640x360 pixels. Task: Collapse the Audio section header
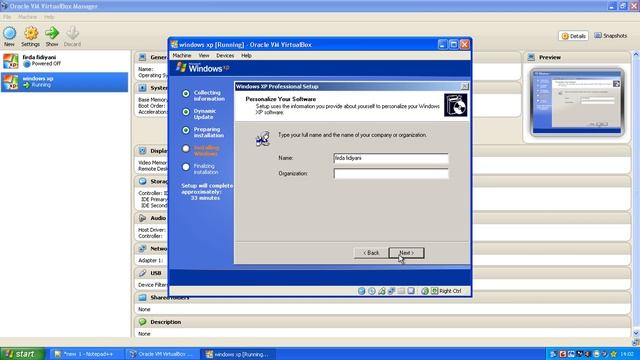click(151, 218)
